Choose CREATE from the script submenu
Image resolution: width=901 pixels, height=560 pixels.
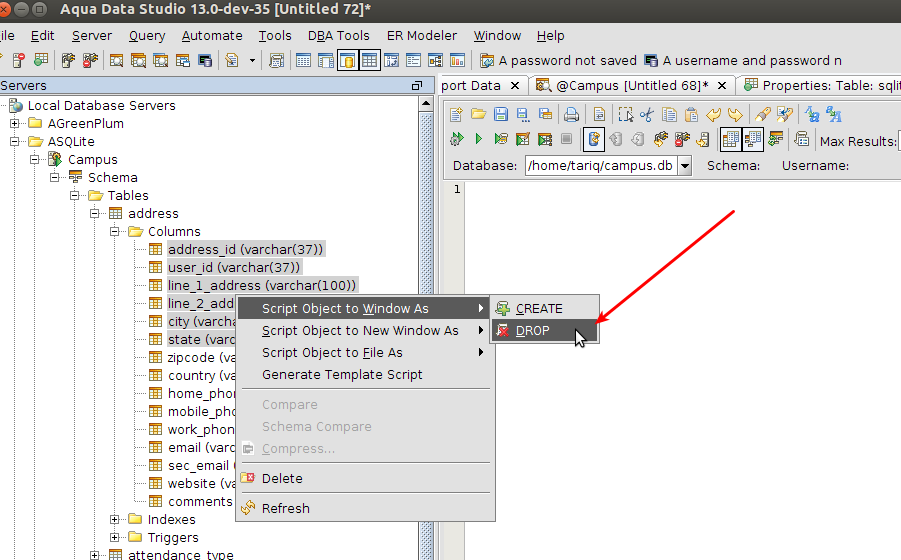point(545,308)
